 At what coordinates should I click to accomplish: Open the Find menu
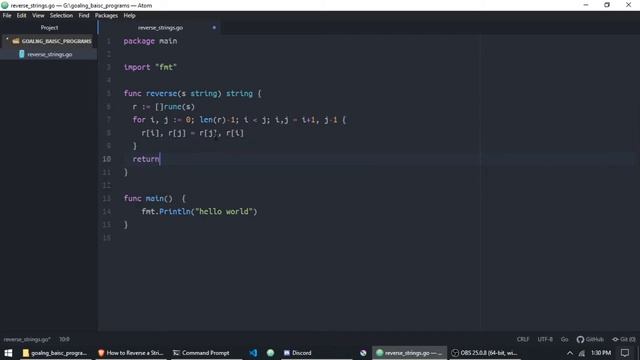[x=84, y=16]
